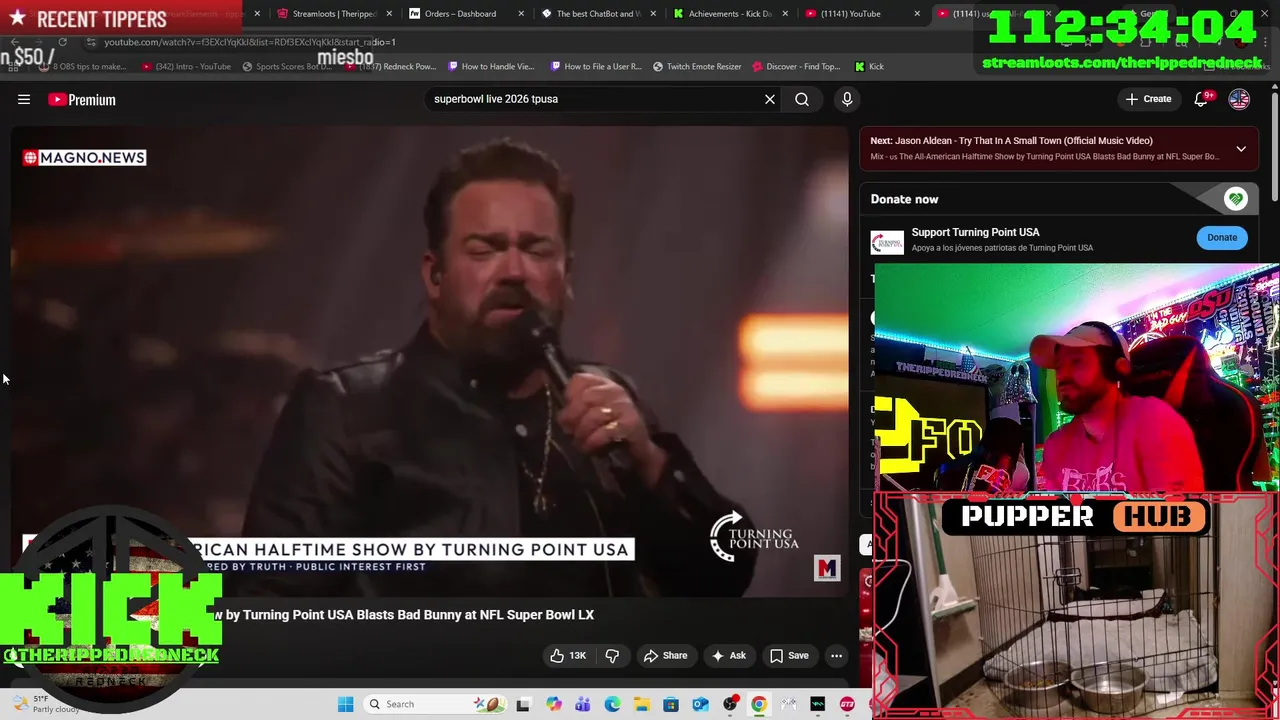The height and width of the screenshot is (720, 1280).
Task: Start voice search with microphone
Action: (847, 99)
